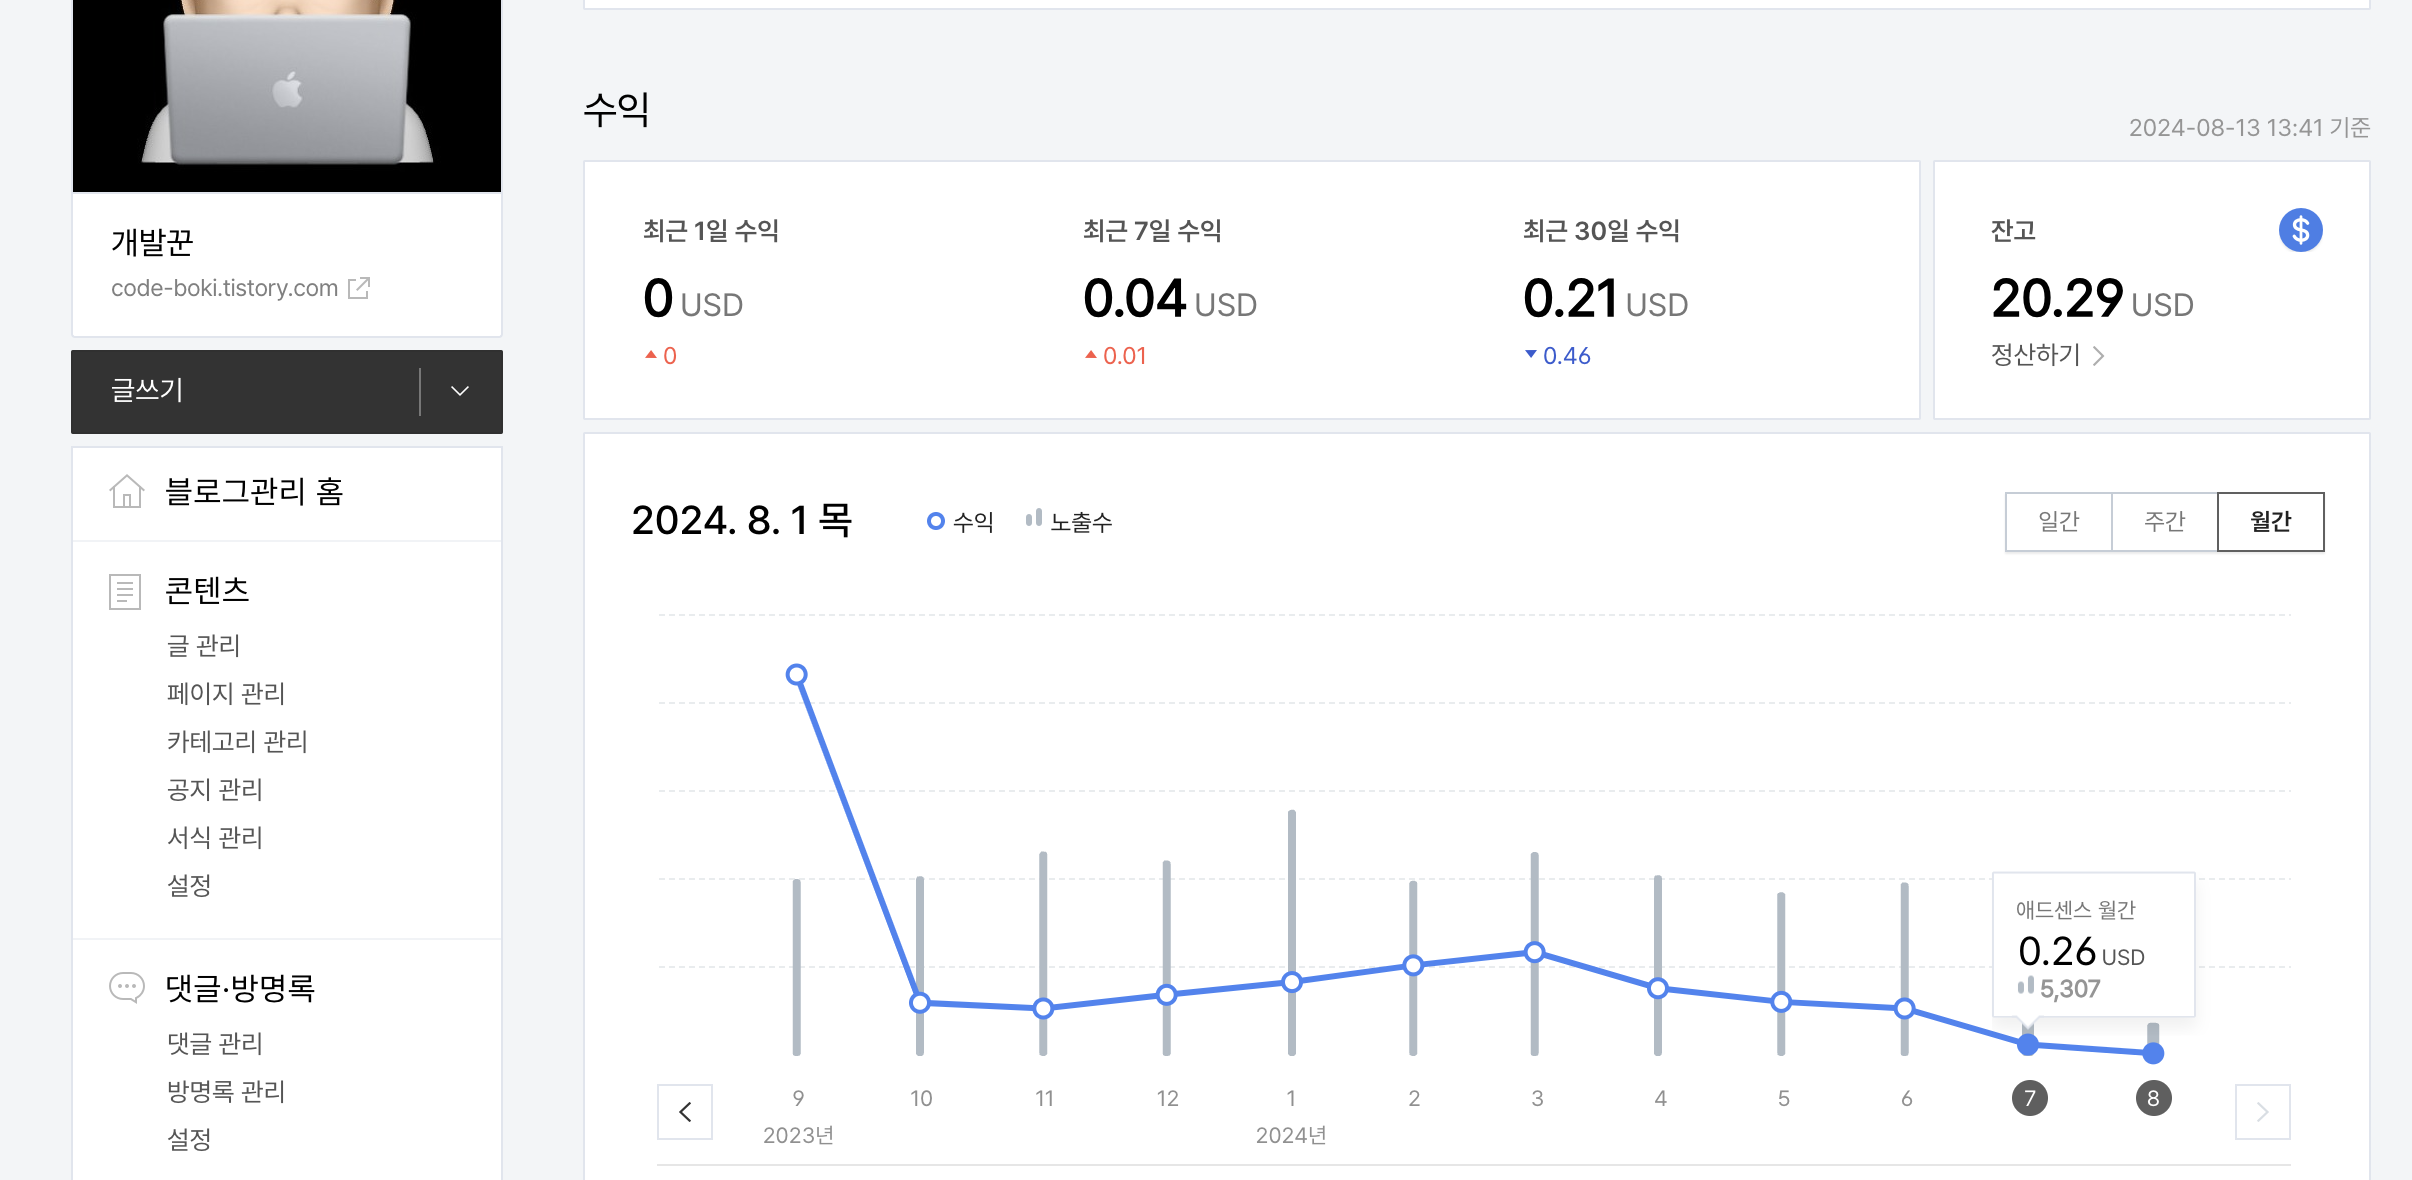Toggle 수익 series in chart legend
The image size is (2412, 1180).
point(960,521)
